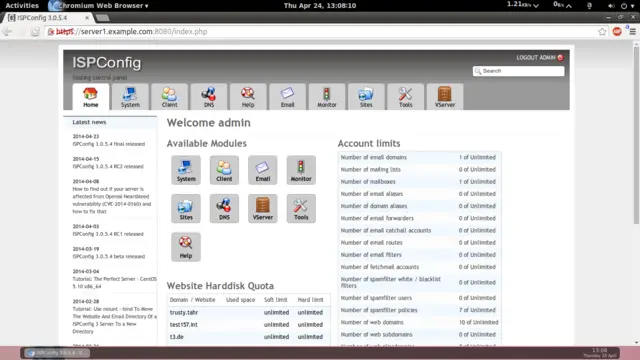This screenshot has width=640, height=360.
Task: Click the Number of email domains row
Action: point(419,157)
